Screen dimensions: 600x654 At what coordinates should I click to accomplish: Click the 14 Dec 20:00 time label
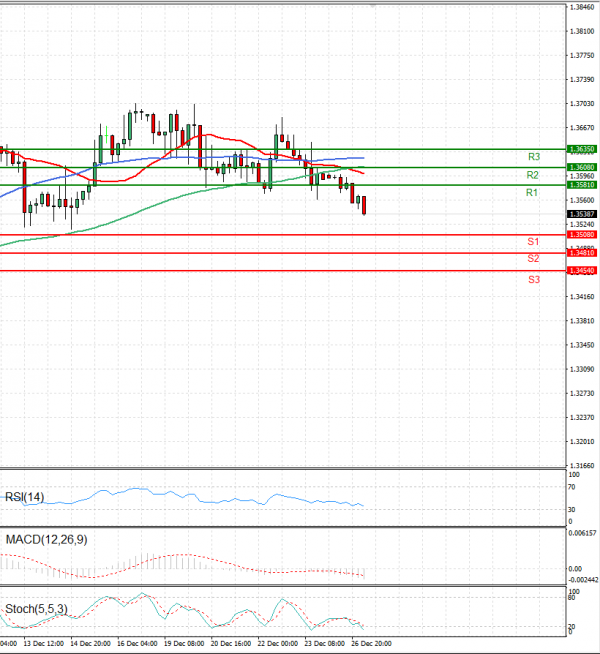90,644
